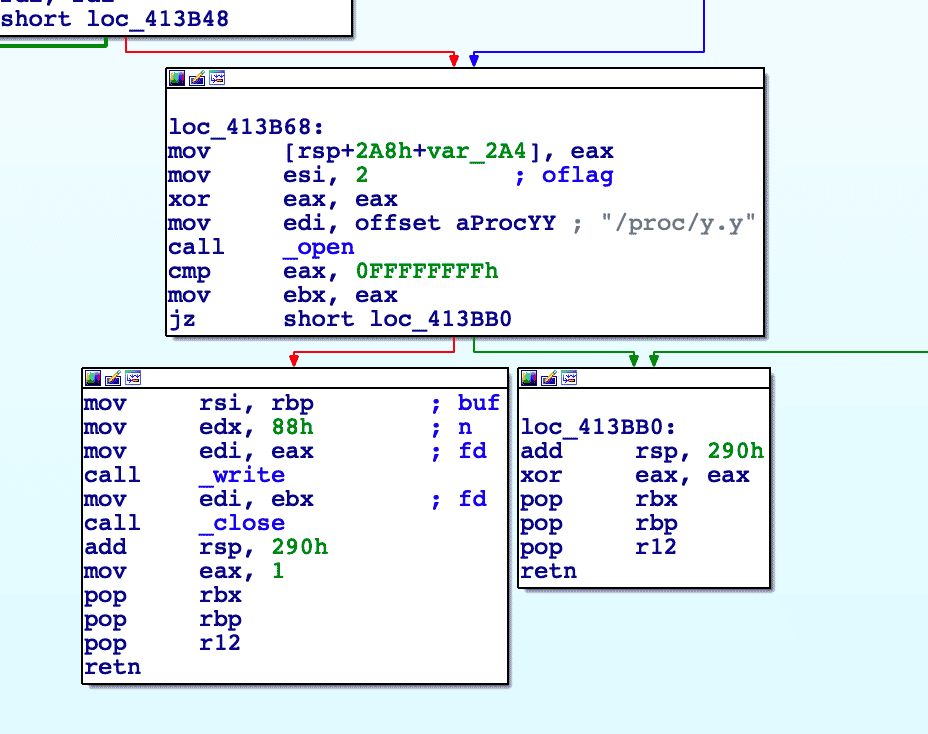Image resolution: width=928 pixels, height=734 pixels.
Task: Click the oflag comment
Action: pos(578,175)
